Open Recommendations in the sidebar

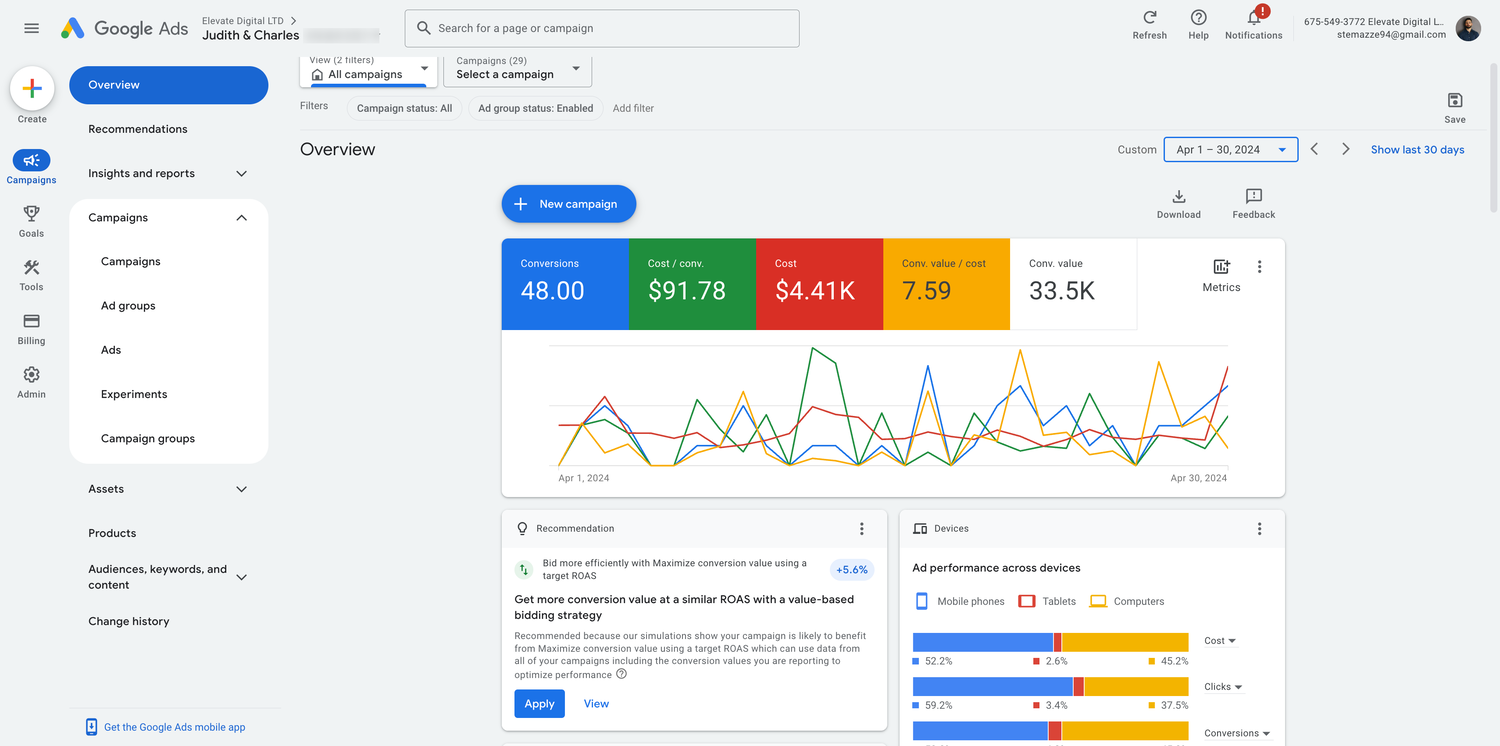(138, 129)
